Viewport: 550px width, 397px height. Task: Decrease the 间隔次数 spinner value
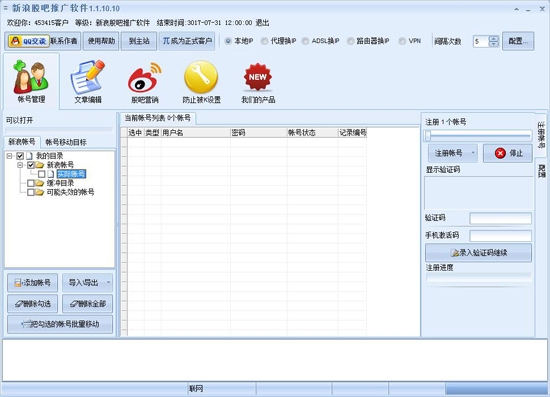point(493,44)
